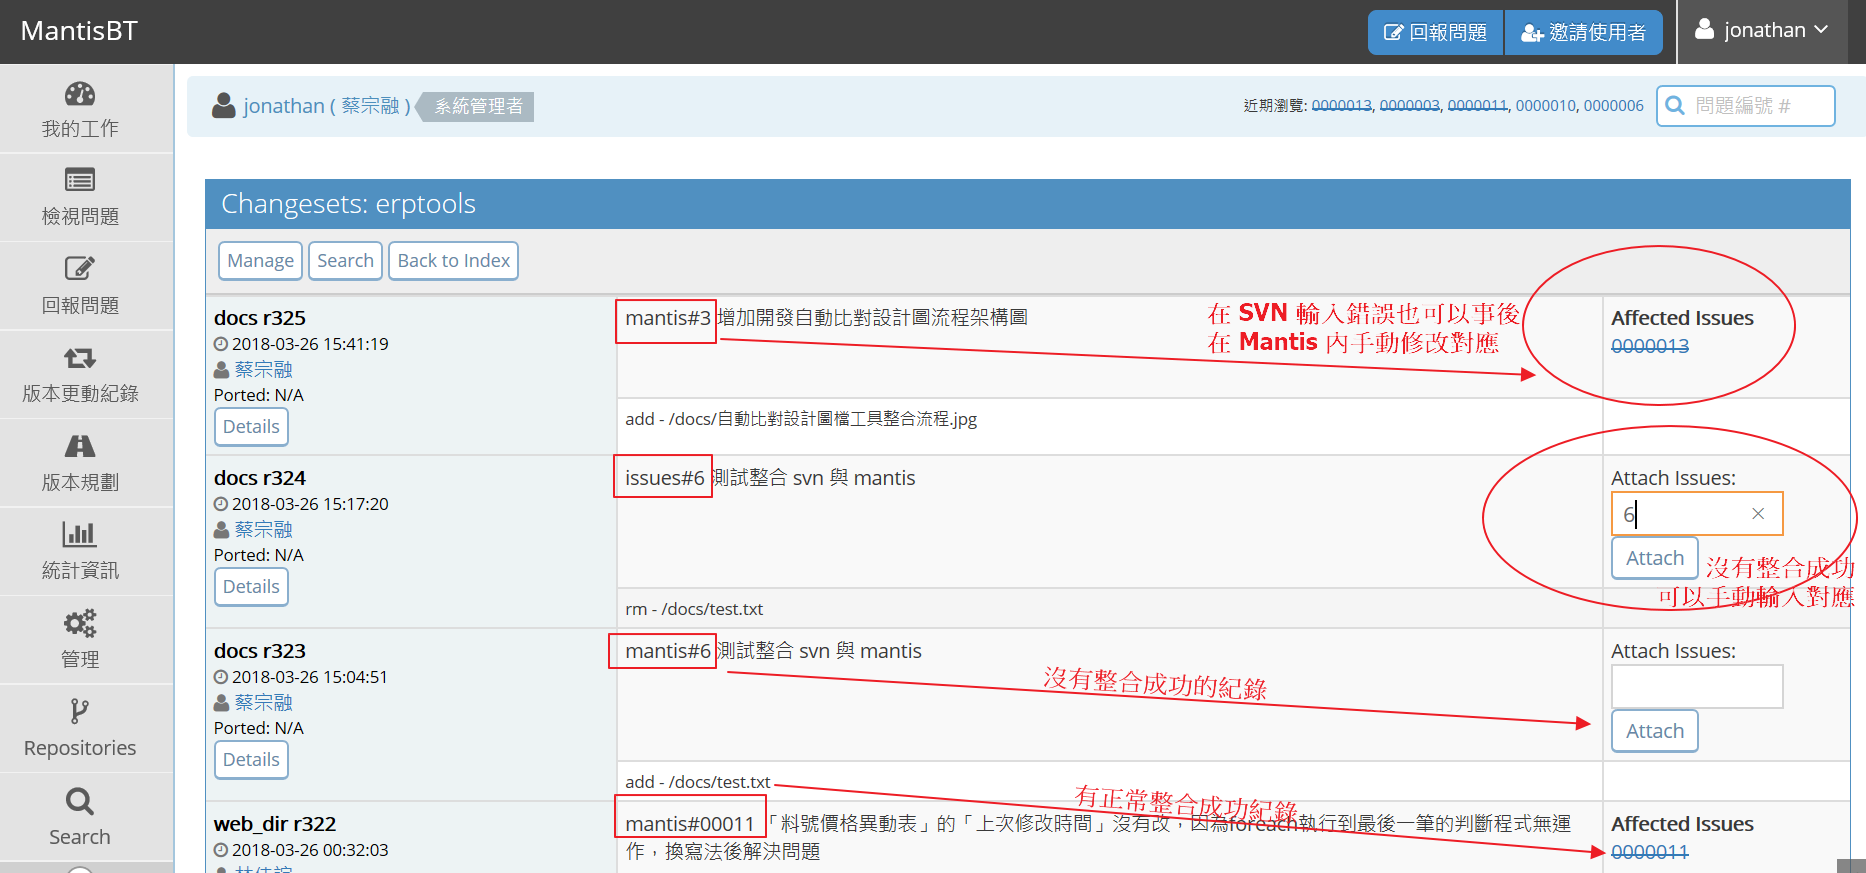Viewport: 1866px width, 873px height.
Task: Click timestamp 2018-03-26 15:41:19
Action: pos(310,344)
